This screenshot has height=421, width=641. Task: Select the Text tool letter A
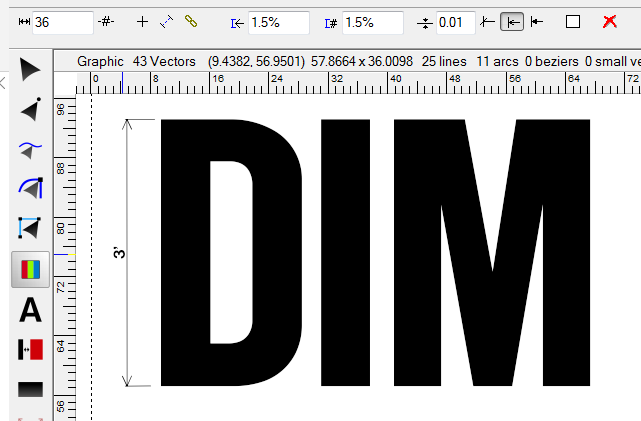tap(30, 310)
